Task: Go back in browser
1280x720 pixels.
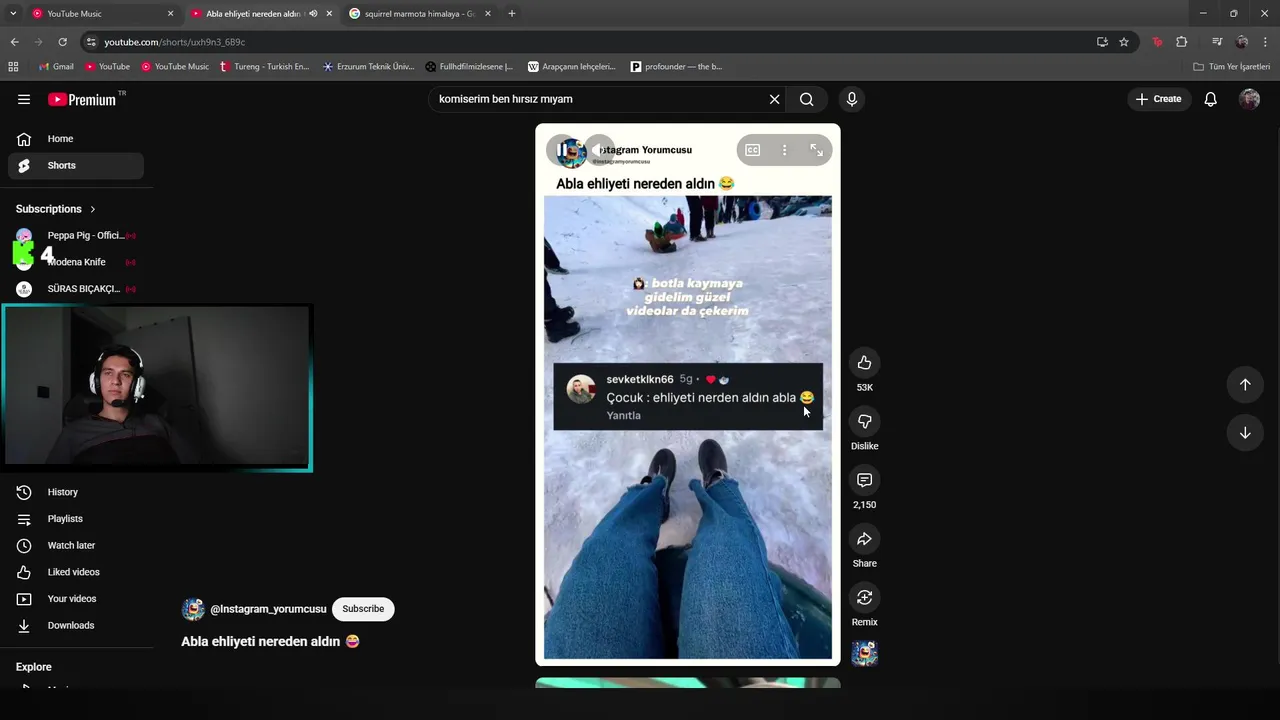Action: tap(15, 42)
